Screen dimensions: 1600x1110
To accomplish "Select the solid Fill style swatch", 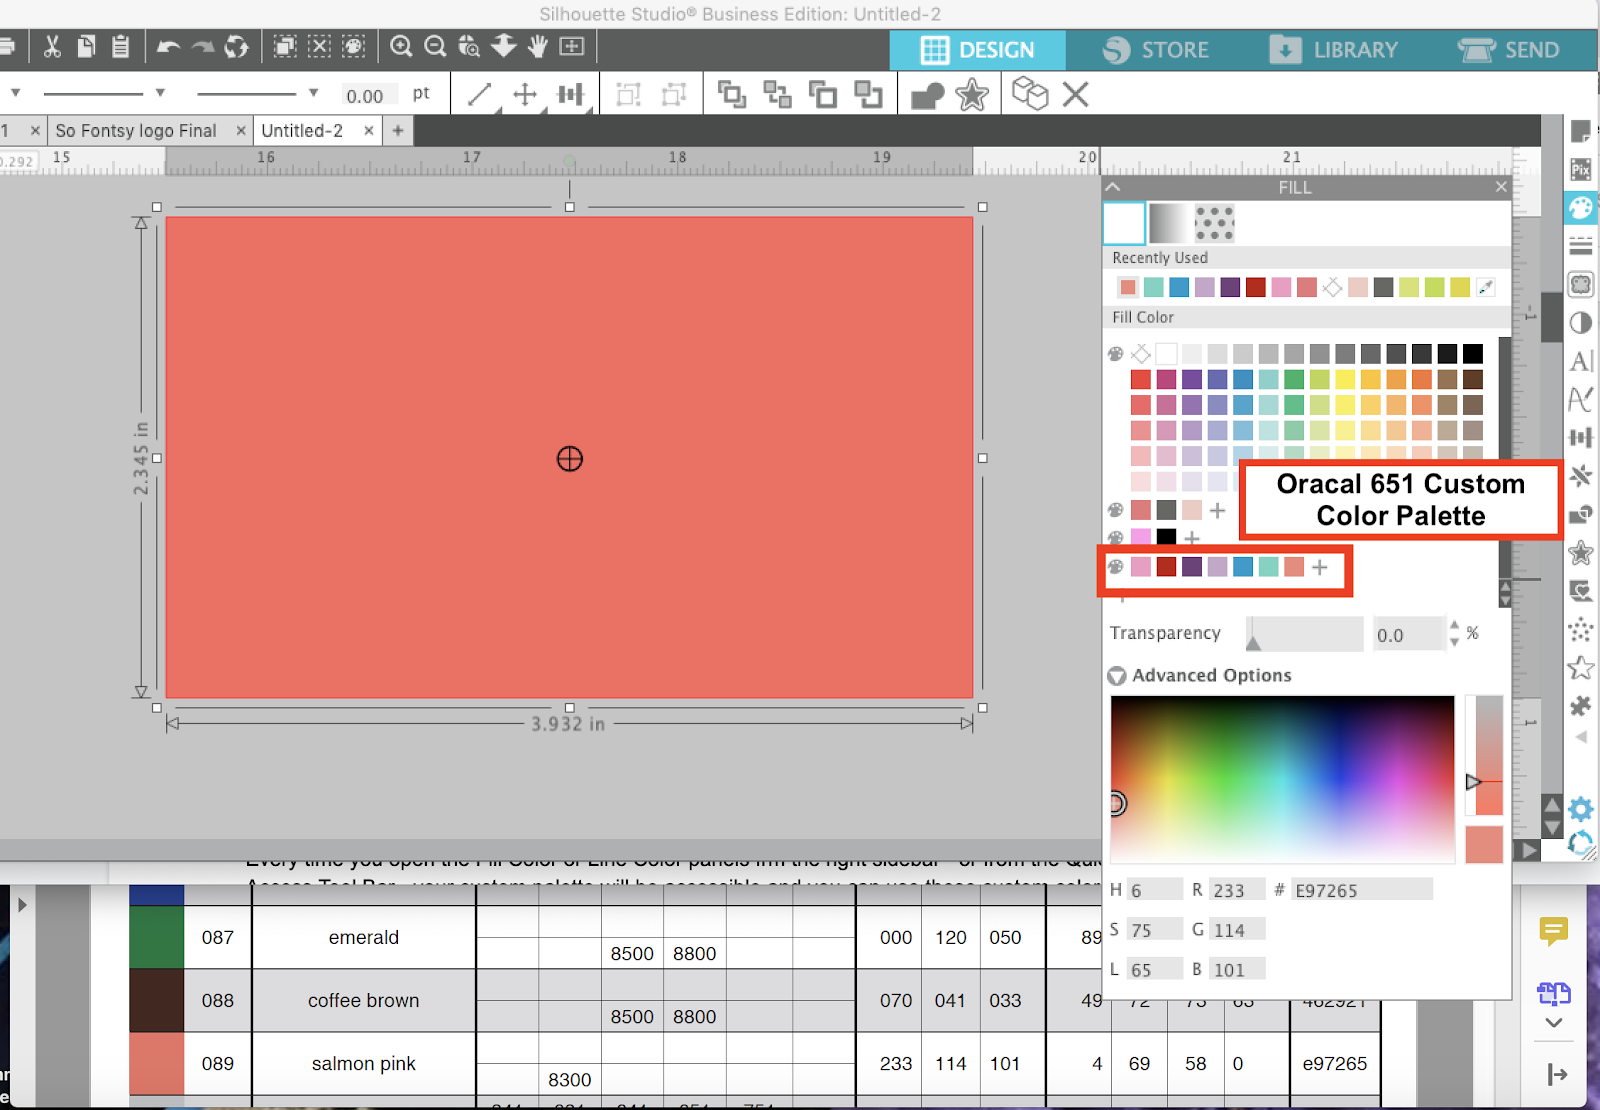I will pos(1123,224).
